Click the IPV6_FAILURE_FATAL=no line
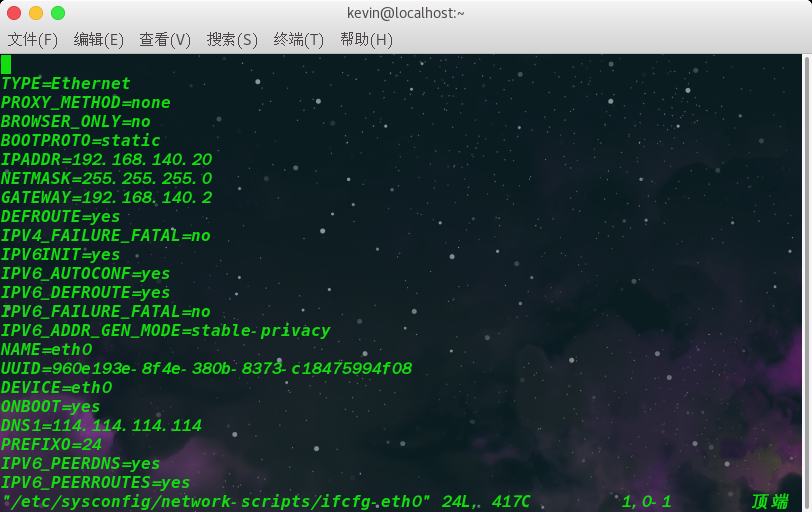The height and width of the screenshot is (512, 812). coord(106,312)
